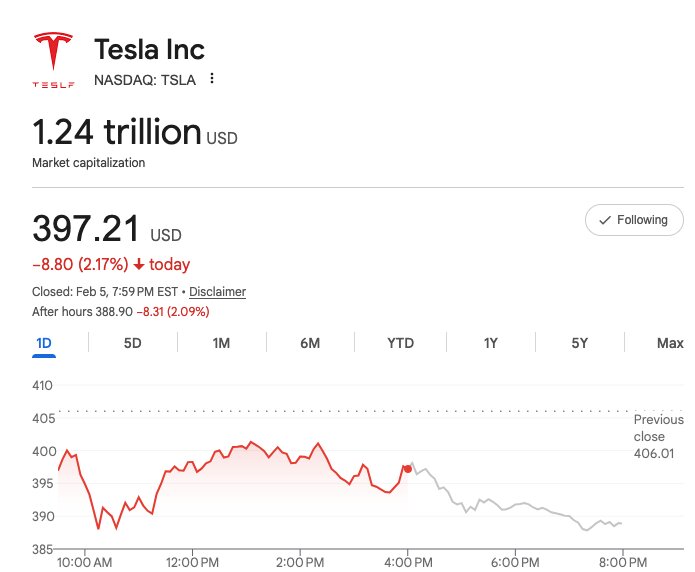Click the Previous close 406.01 label

click(x=657, y=436)
